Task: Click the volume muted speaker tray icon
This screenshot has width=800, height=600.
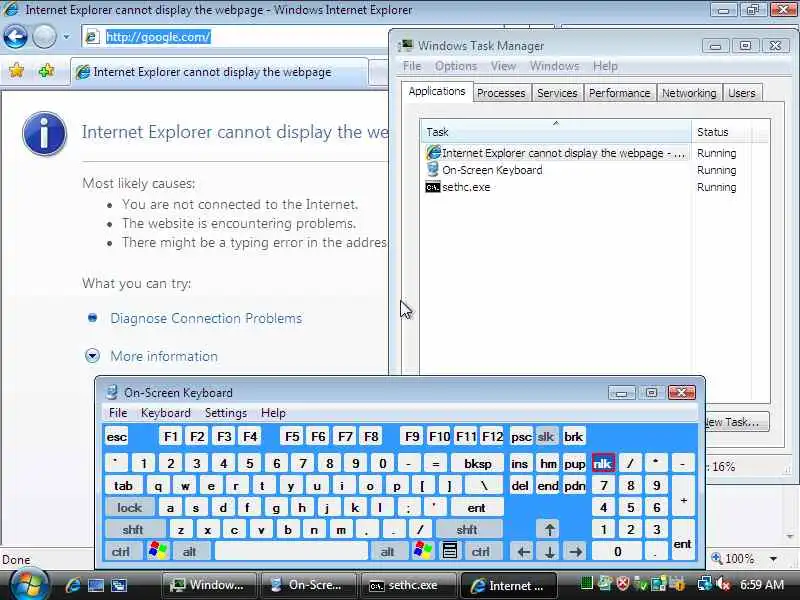Action: point(723,583)
